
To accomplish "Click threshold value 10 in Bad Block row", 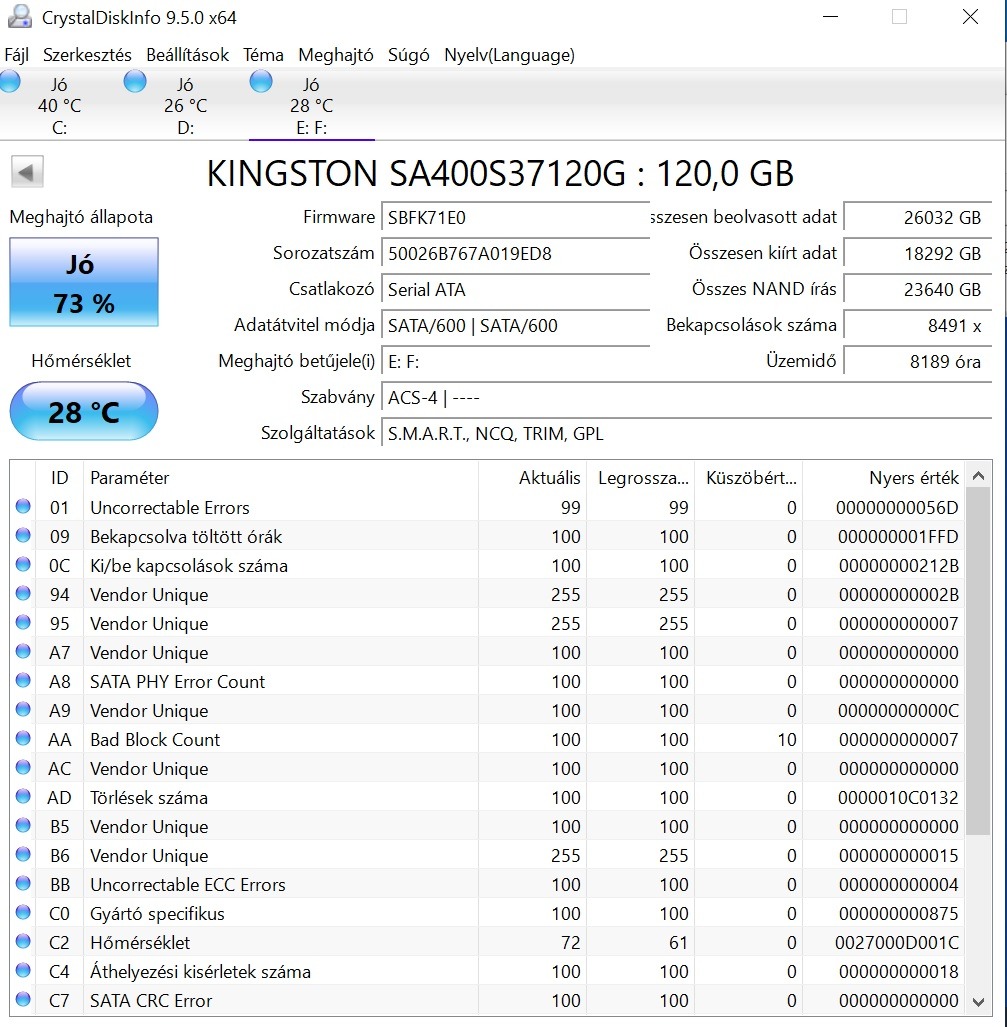I will (787, 739).
